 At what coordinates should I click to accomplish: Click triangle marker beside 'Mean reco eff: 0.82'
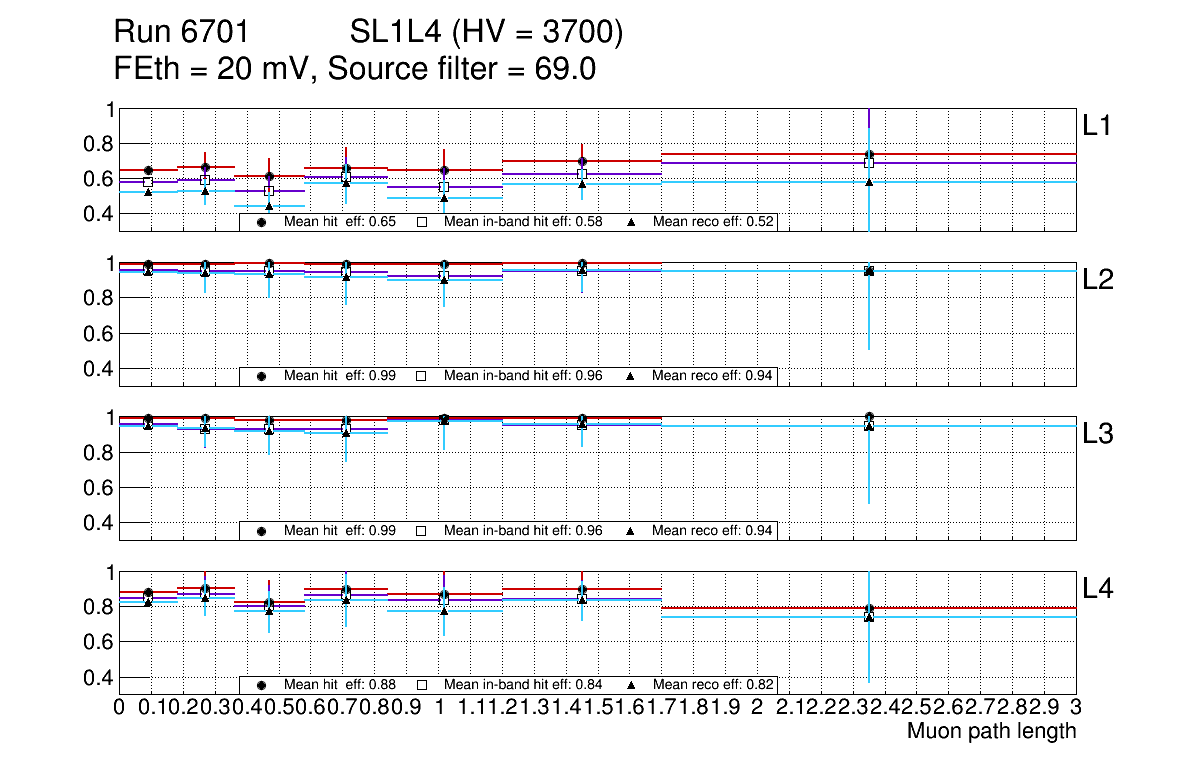[x=631, y=685]
